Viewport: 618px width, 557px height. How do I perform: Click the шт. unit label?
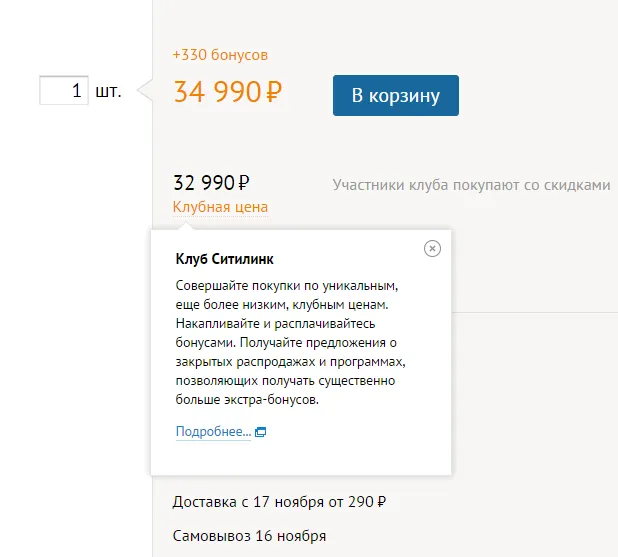coord(108,91)
